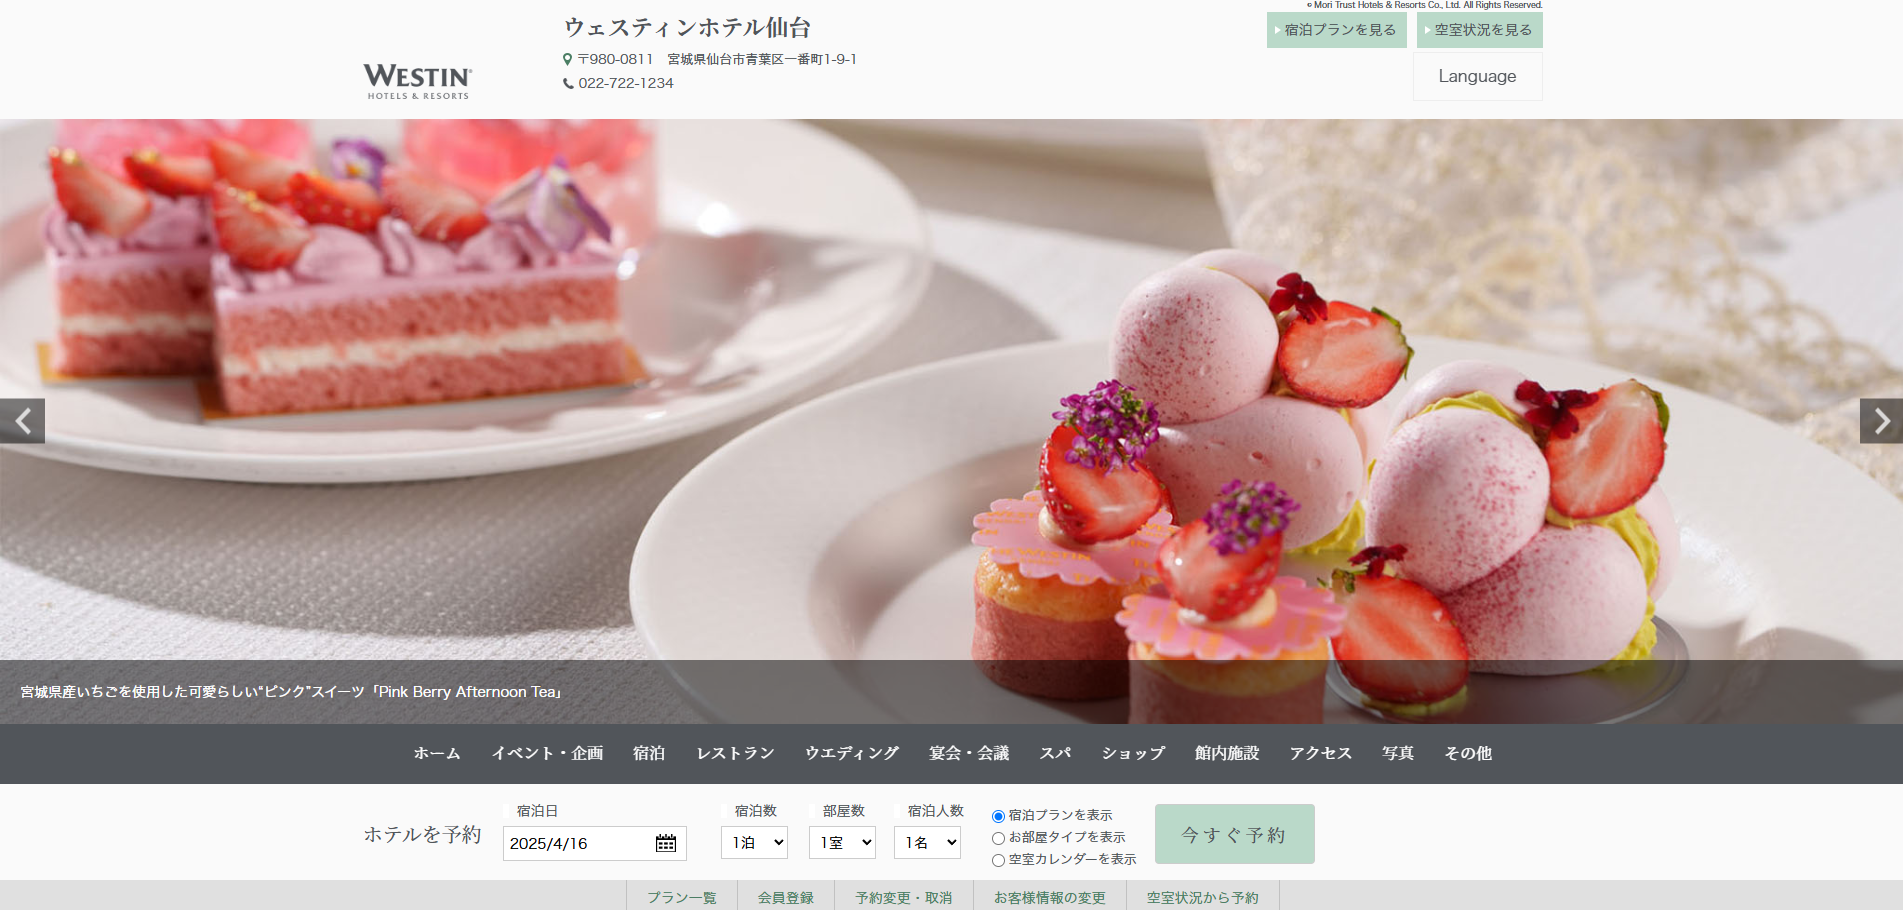Image resolution: width=1903 pixels, height=910 pixels.
Task: Open the ウエディング menu item
Action: point(852,753)
